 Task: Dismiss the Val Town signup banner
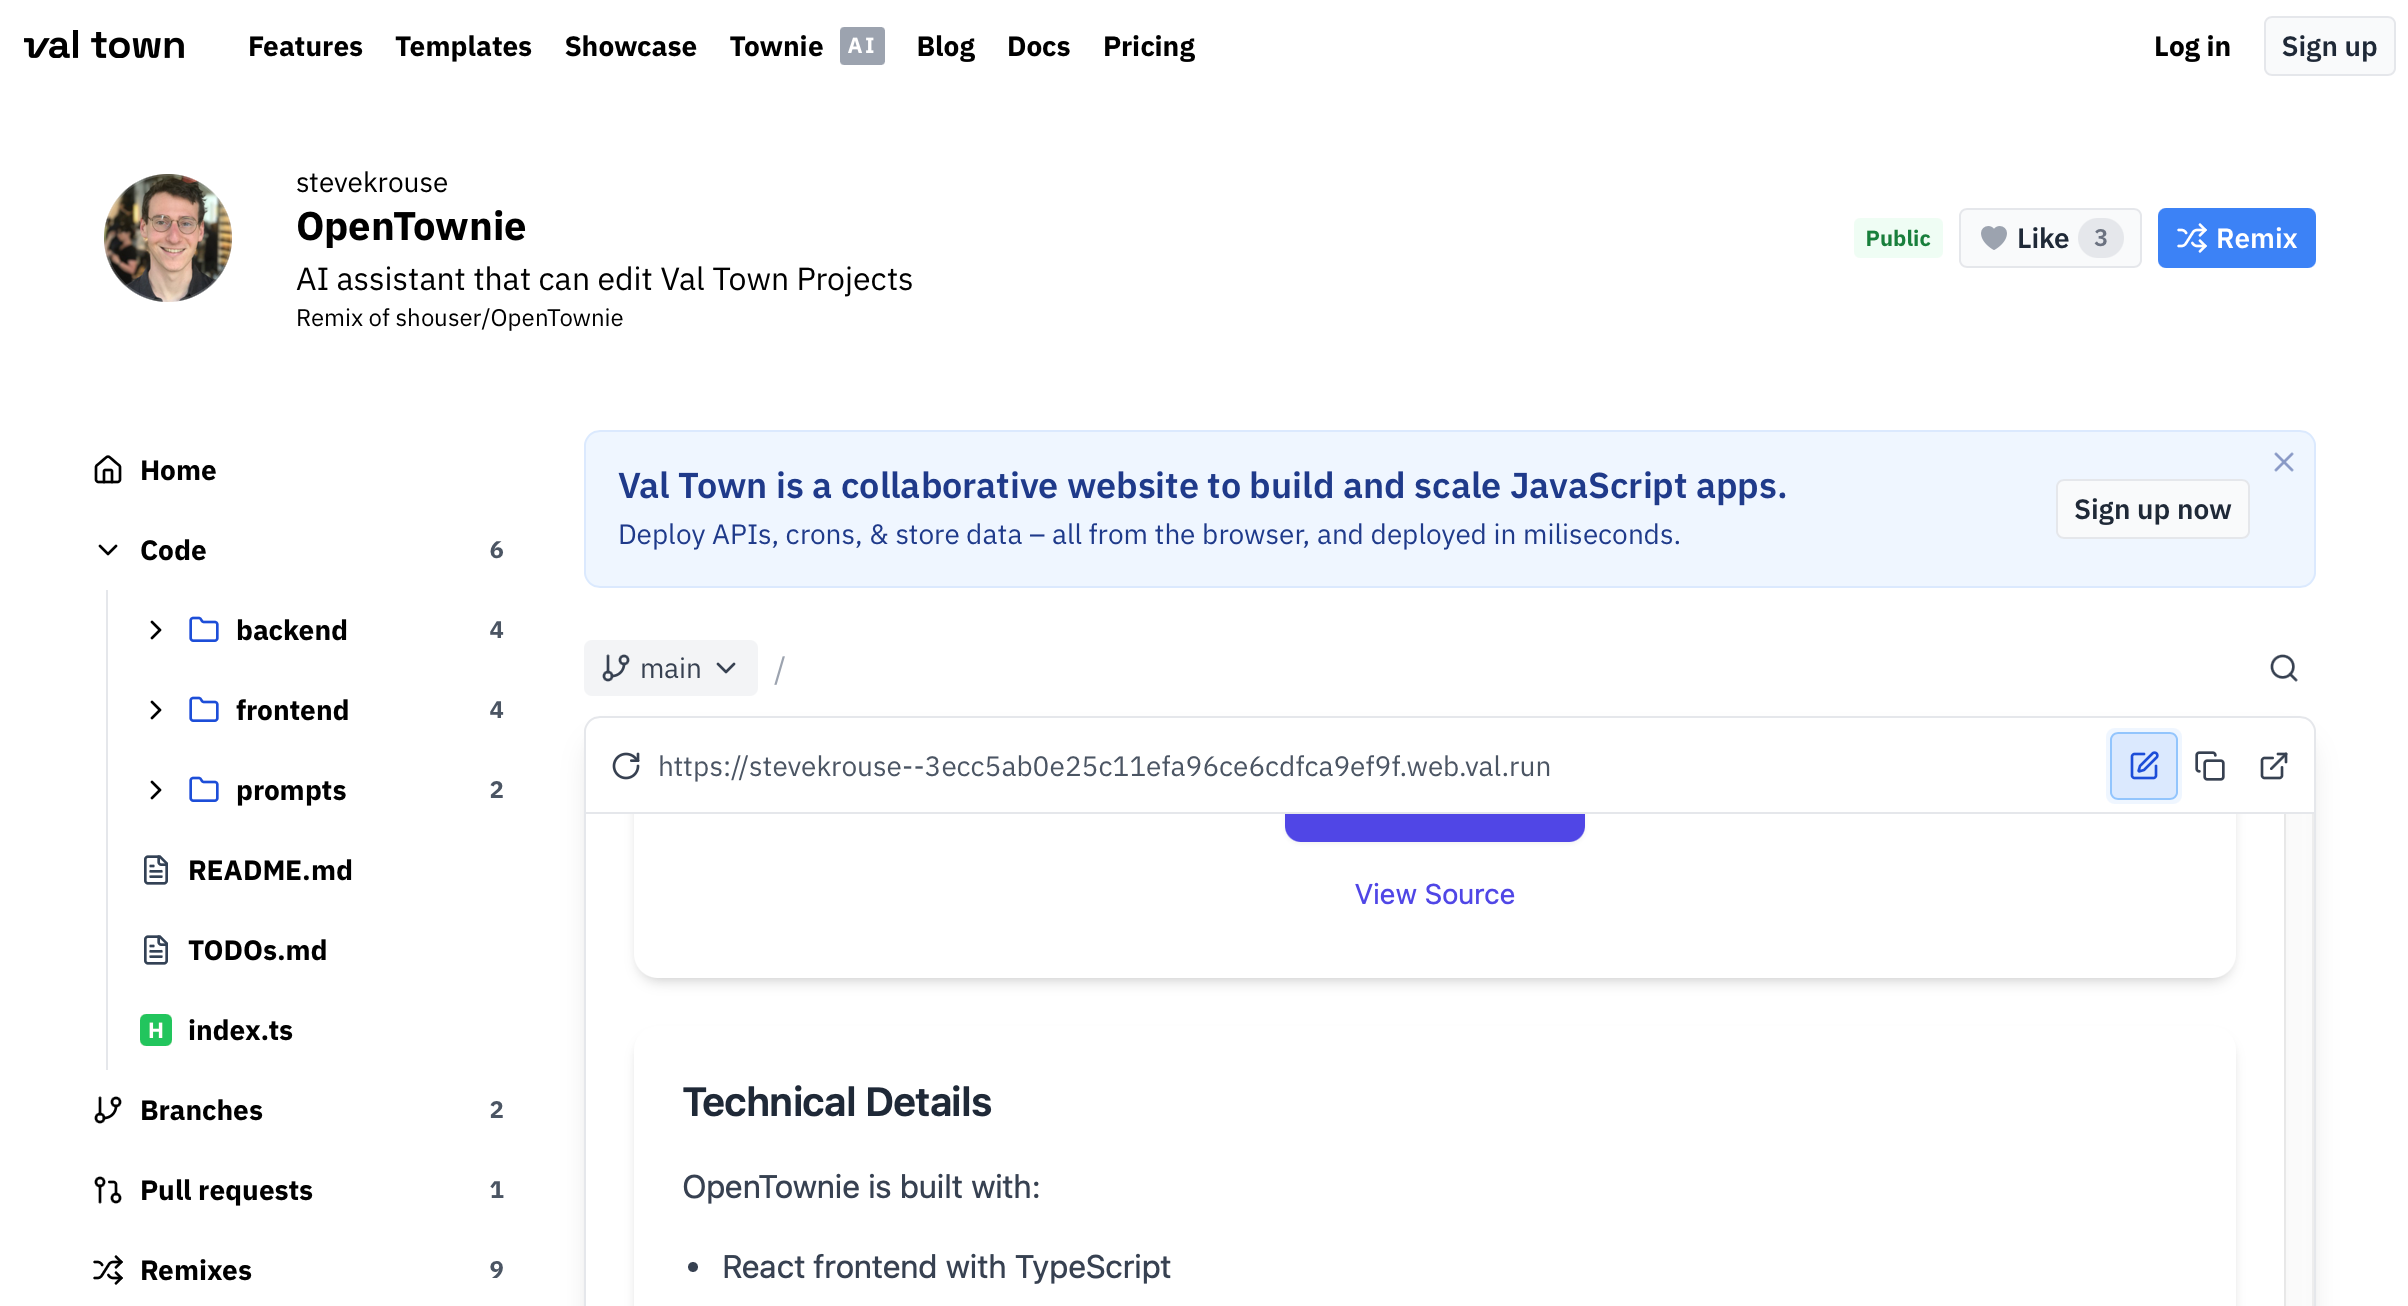(2283, 462)
